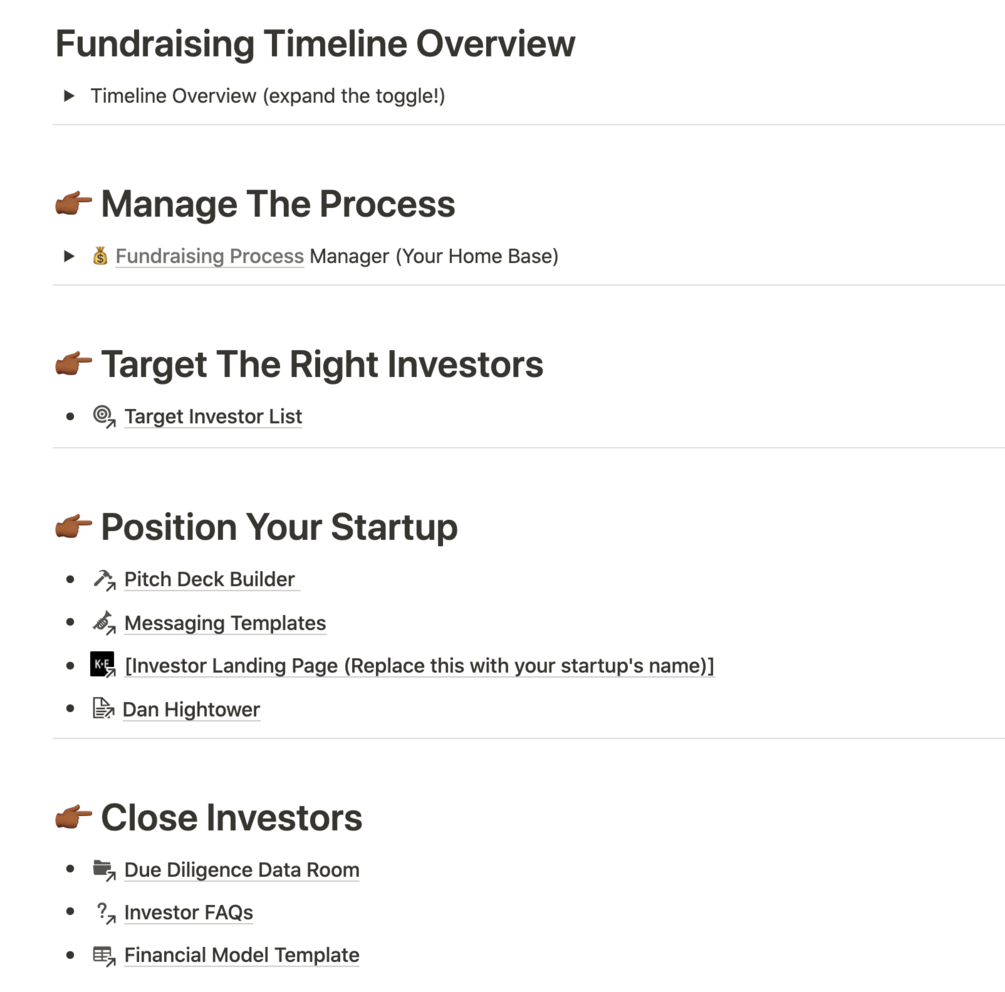Click the table icon beside Financial Model Template
Viewport: 1005px width, 992px height.
pyautogui.click(x=104, y=955)
